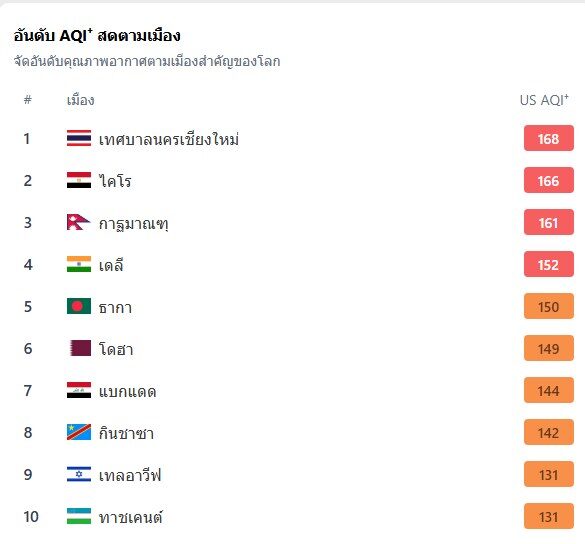585x544 pixels.
Task: Click the 149 AQI badge for โดฮา
Action: pyautogui.click(x=548, y=348)
